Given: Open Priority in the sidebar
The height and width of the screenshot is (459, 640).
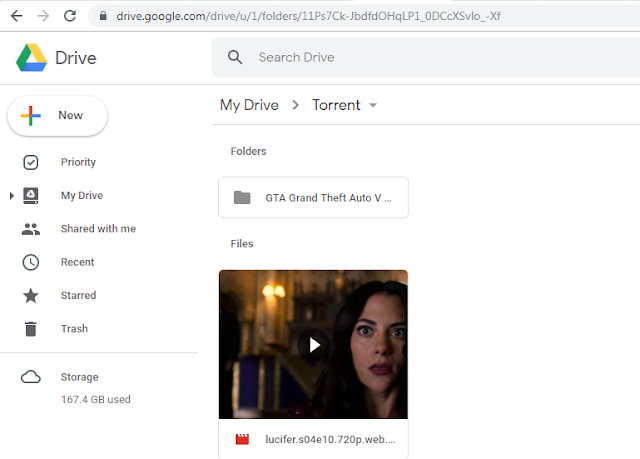Looking at the screenshot, I should click(x=78, y=162).
